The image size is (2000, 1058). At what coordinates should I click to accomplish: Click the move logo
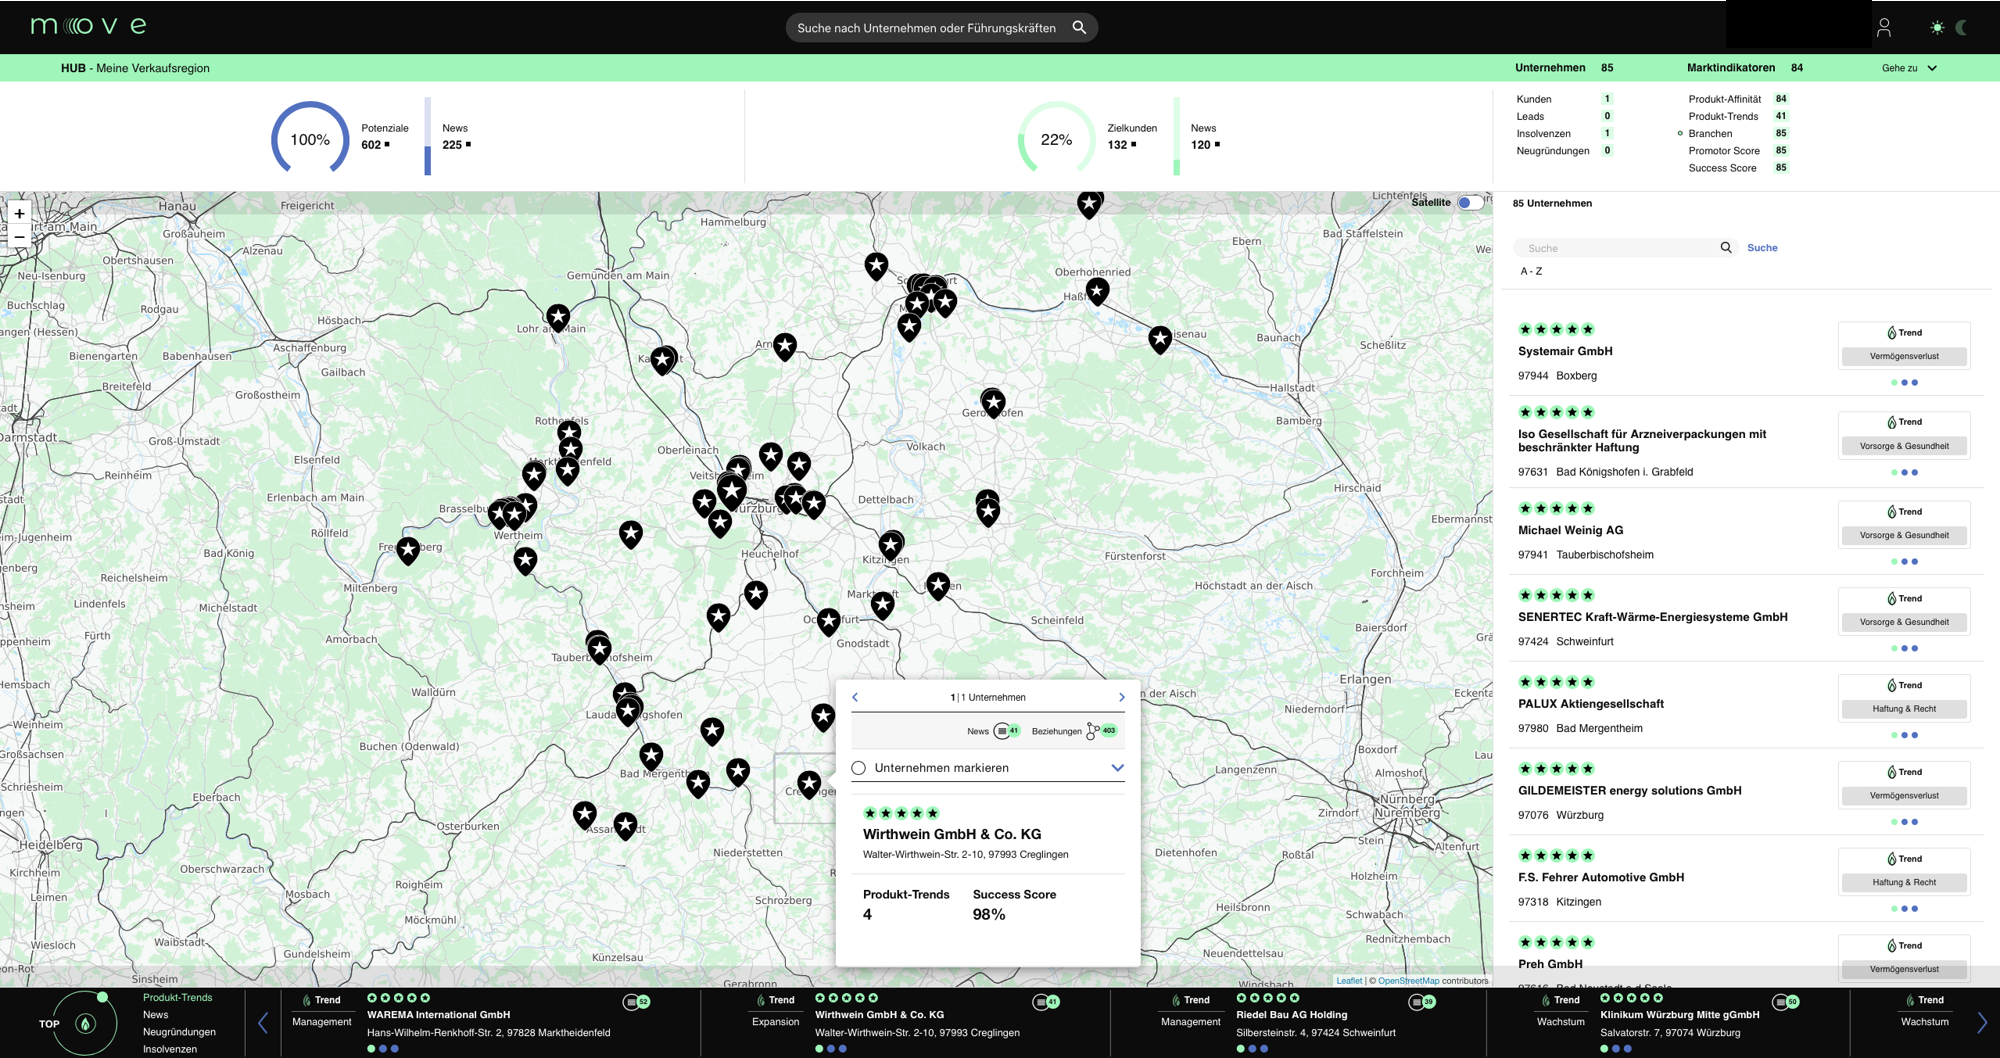pos(89,25)
